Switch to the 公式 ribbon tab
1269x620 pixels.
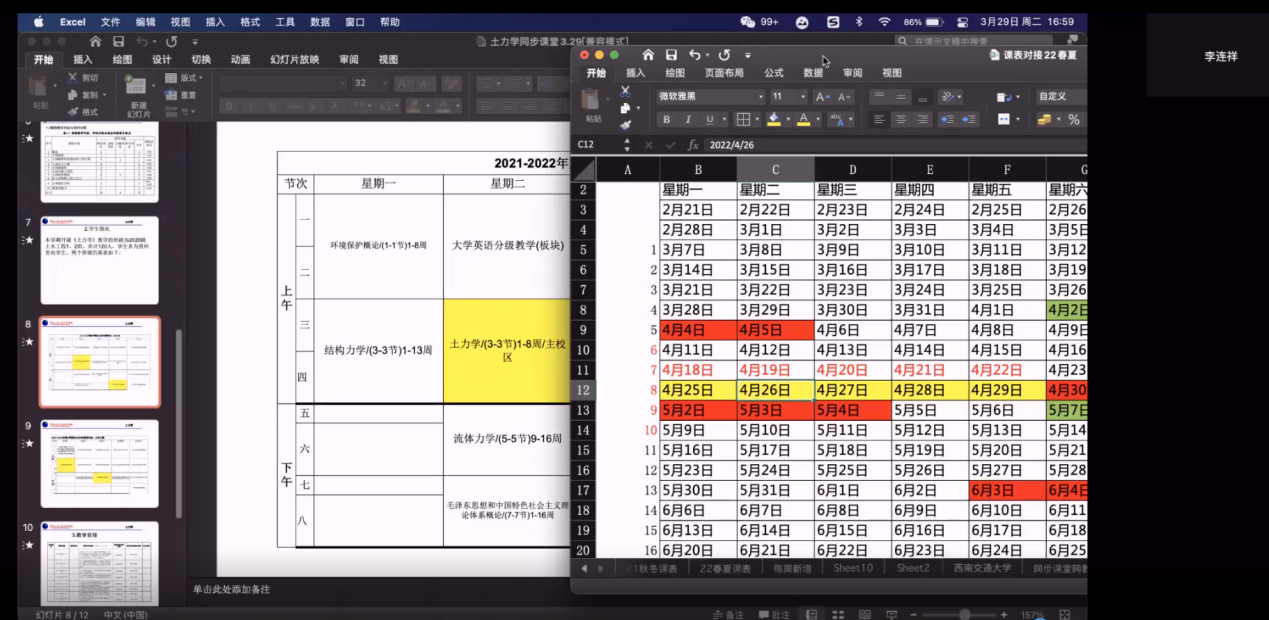[774, 73]
